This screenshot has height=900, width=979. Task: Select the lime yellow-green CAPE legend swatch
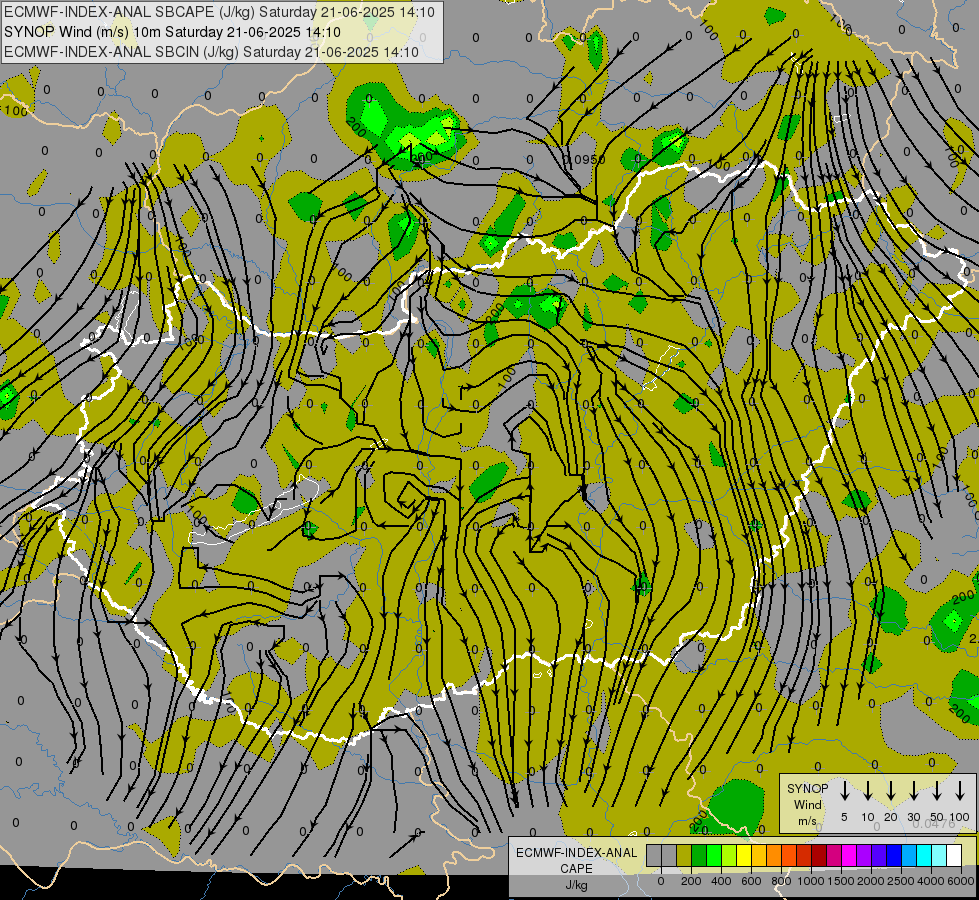(729, 855)
